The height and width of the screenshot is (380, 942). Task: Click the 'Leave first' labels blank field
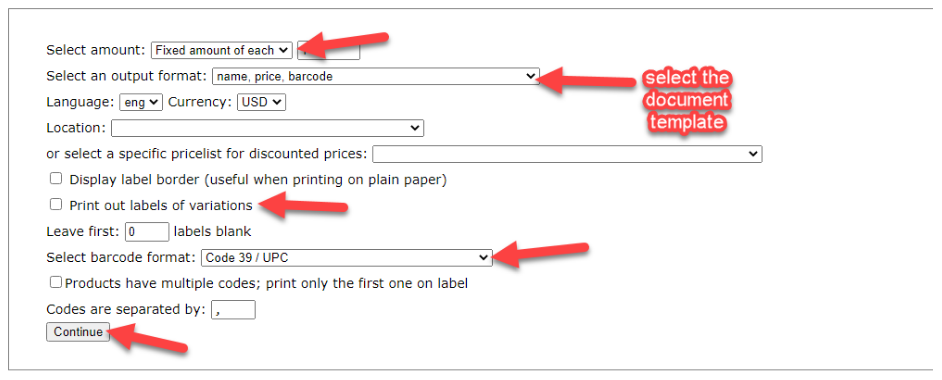(x=147, y=232)
